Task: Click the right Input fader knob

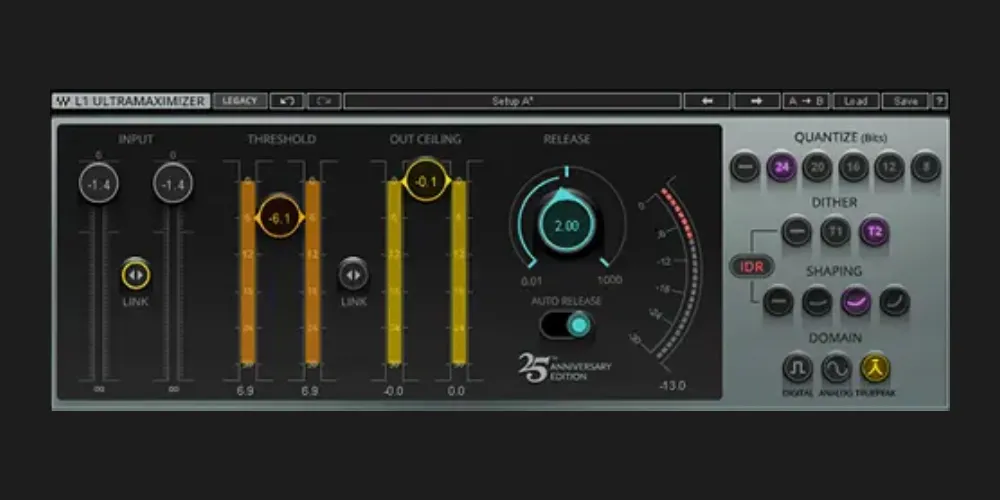Action: 173,184
